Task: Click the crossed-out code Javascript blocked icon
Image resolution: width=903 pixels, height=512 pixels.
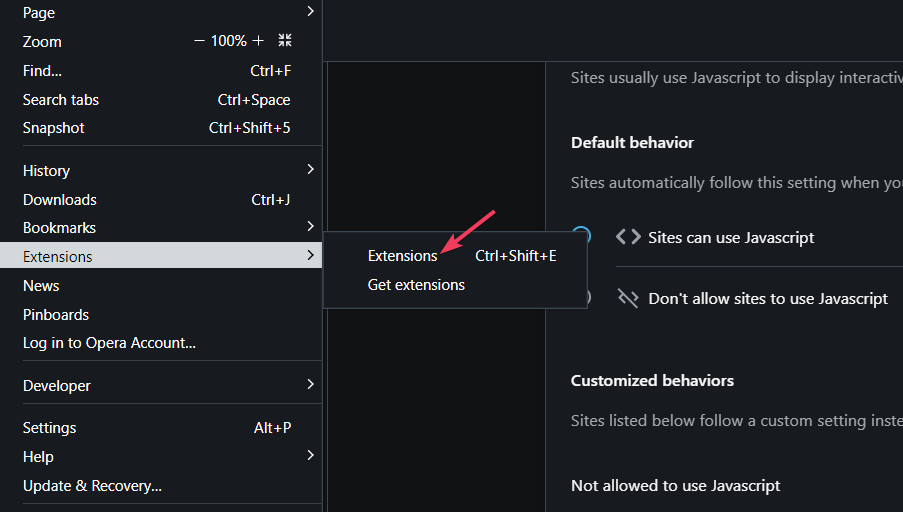Action: [628, 298]
